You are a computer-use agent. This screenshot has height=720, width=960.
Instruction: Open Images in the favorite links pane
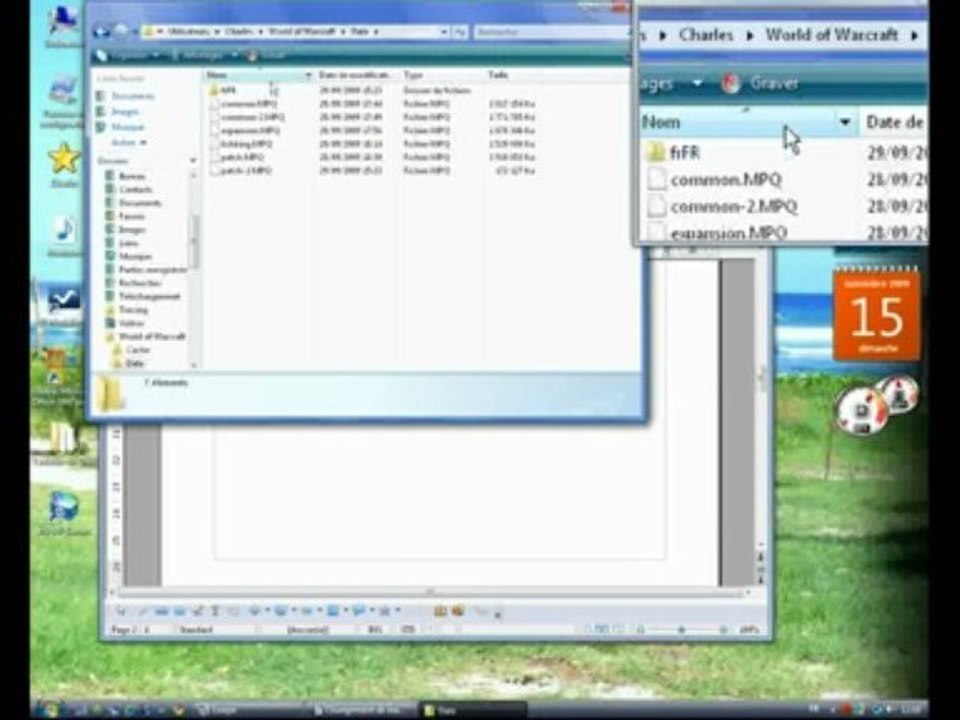coord(119,111)
